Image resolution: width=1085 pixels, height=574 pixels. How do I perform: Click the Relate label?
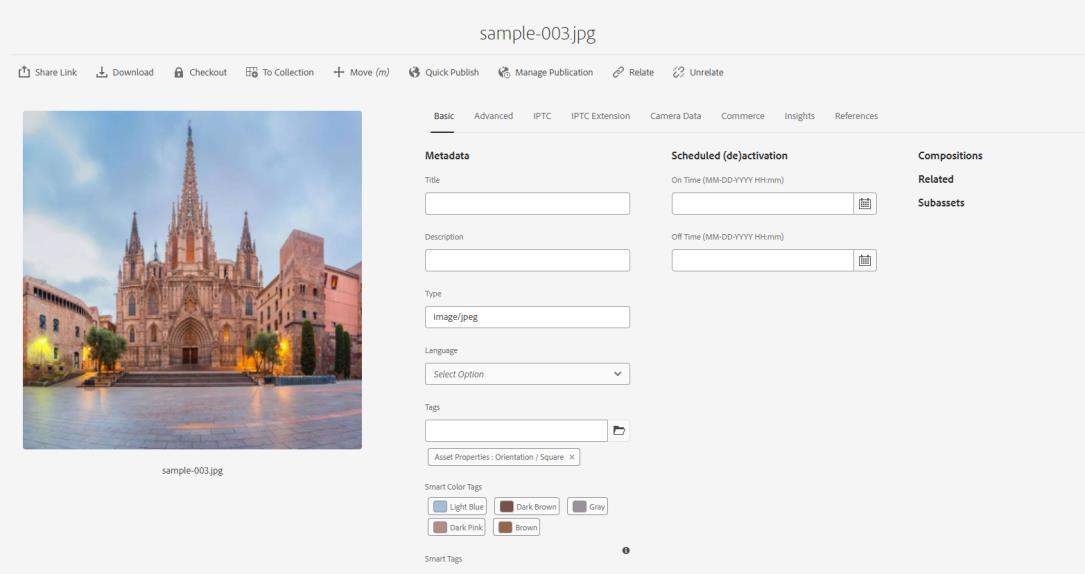(641, 72)
